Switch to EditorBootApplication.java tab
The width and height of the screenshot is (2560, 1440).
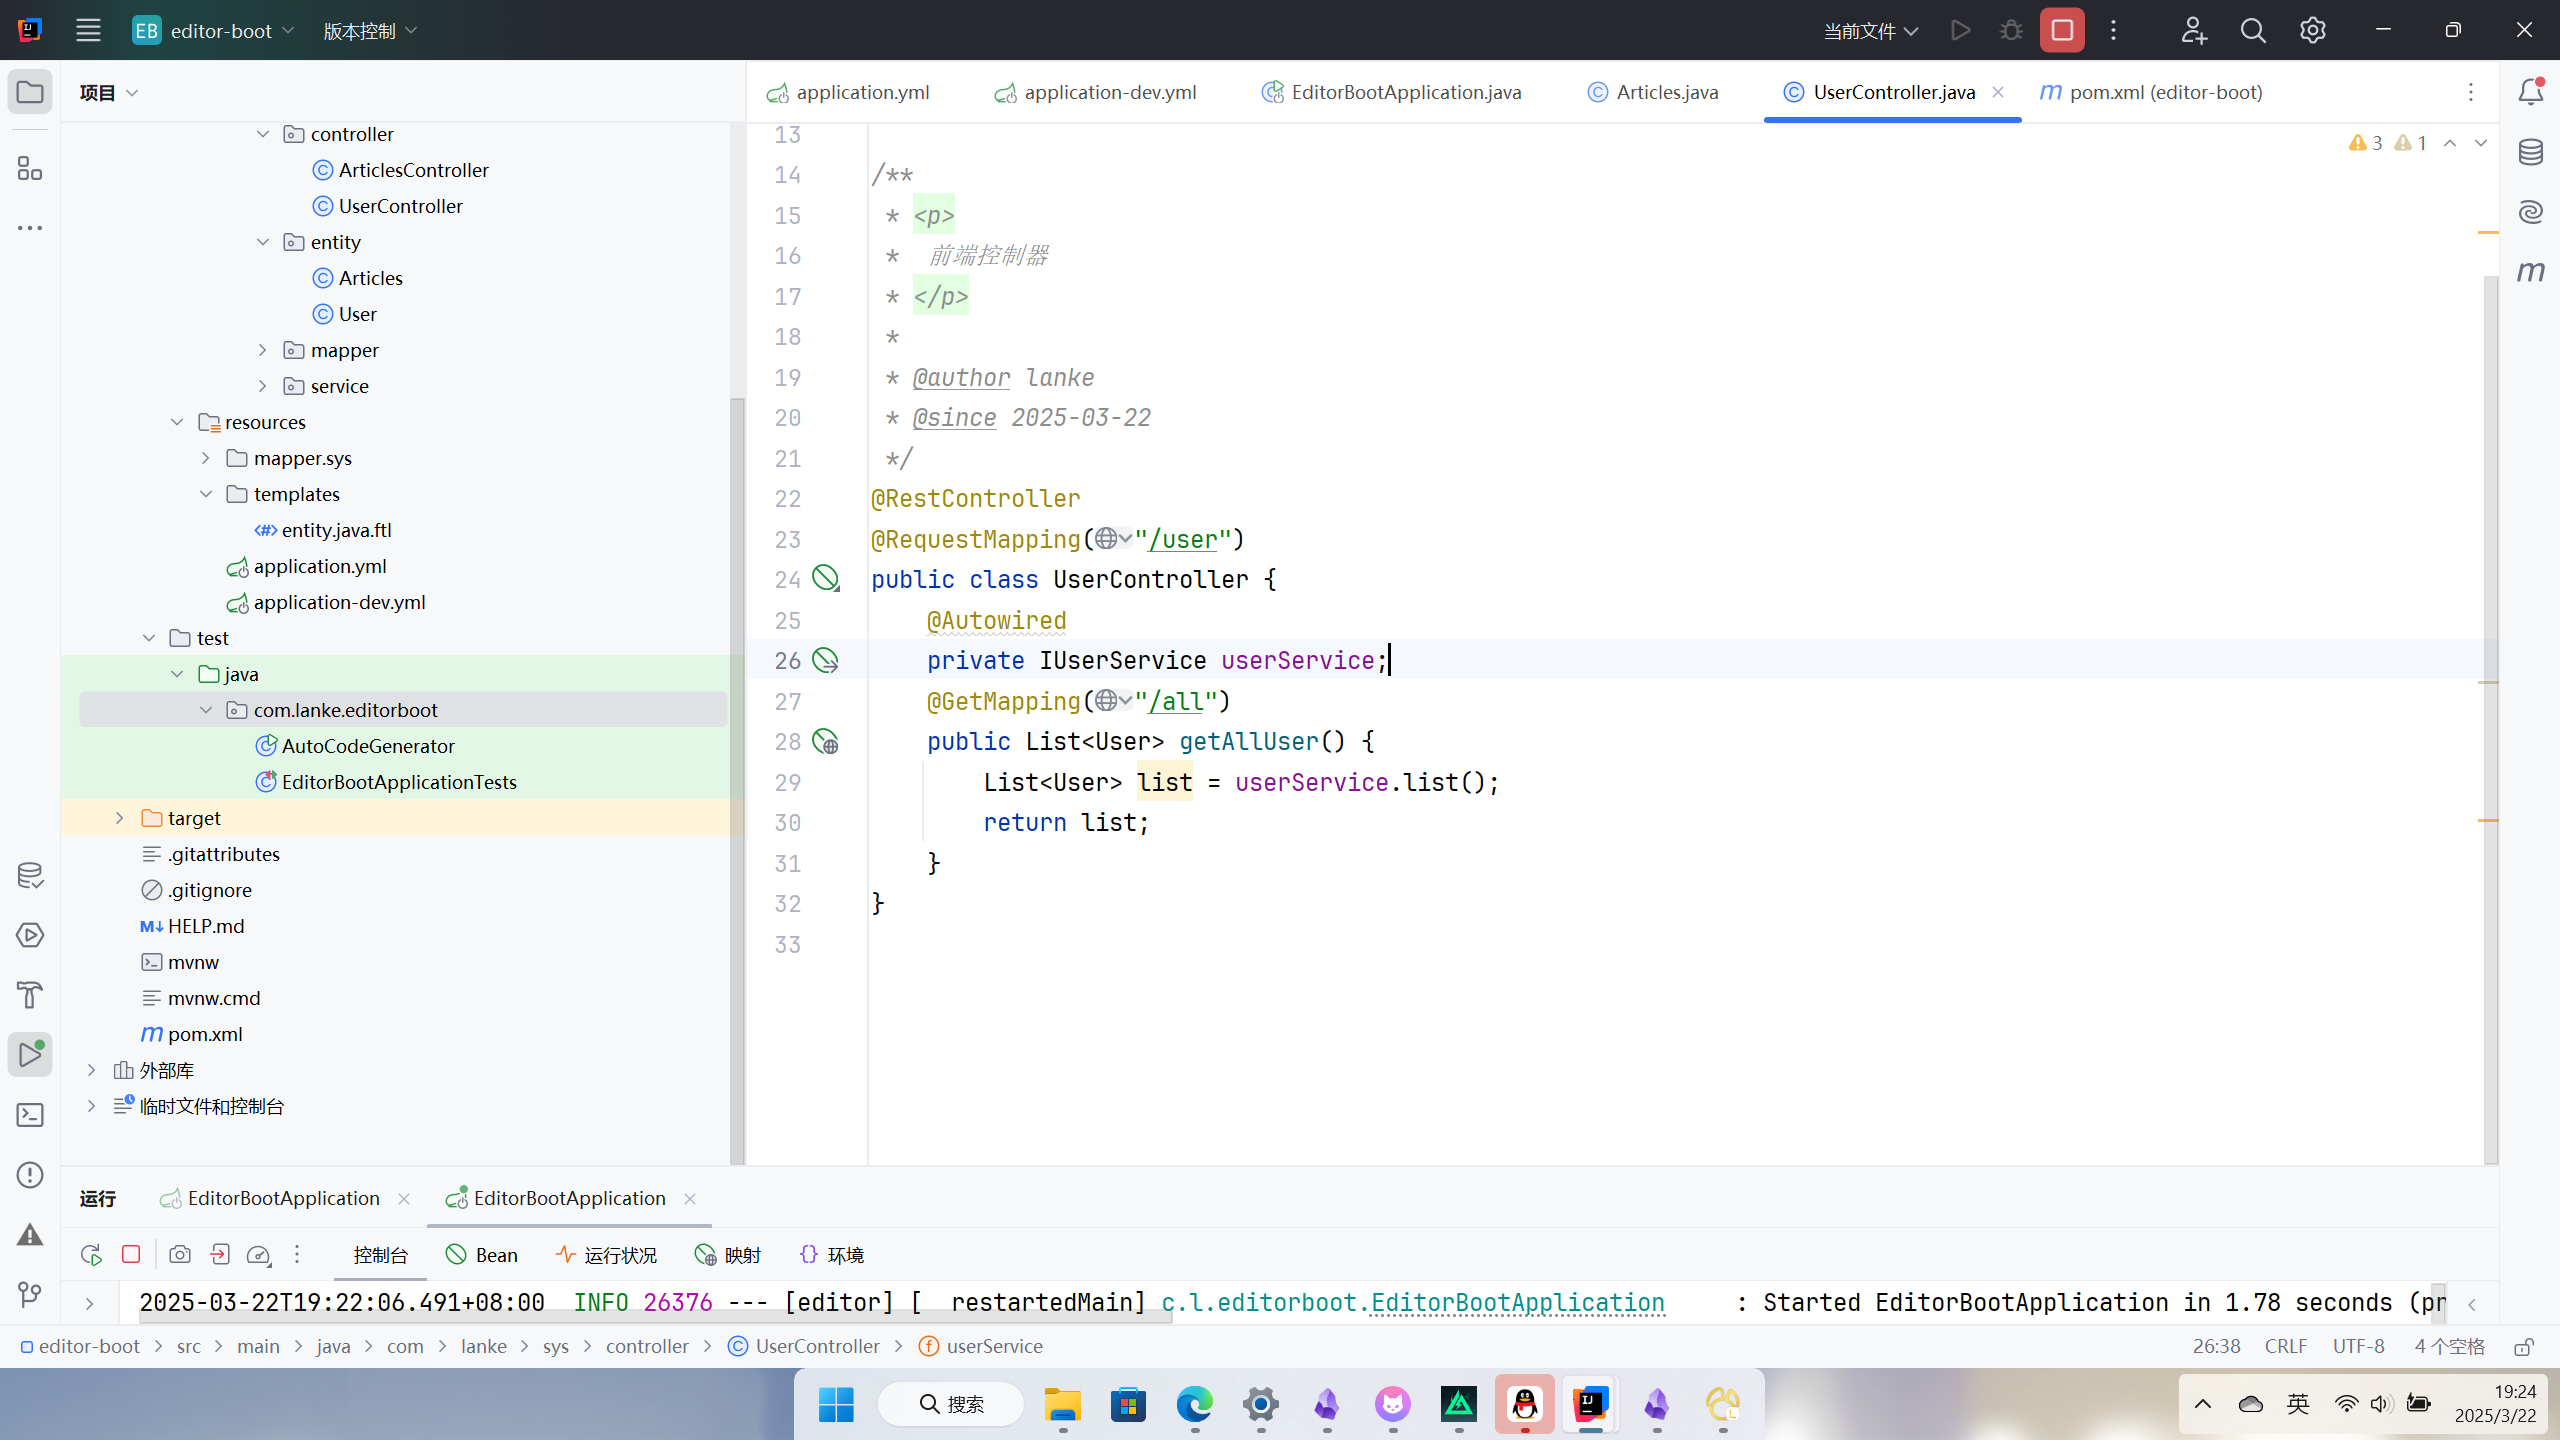1392,92
